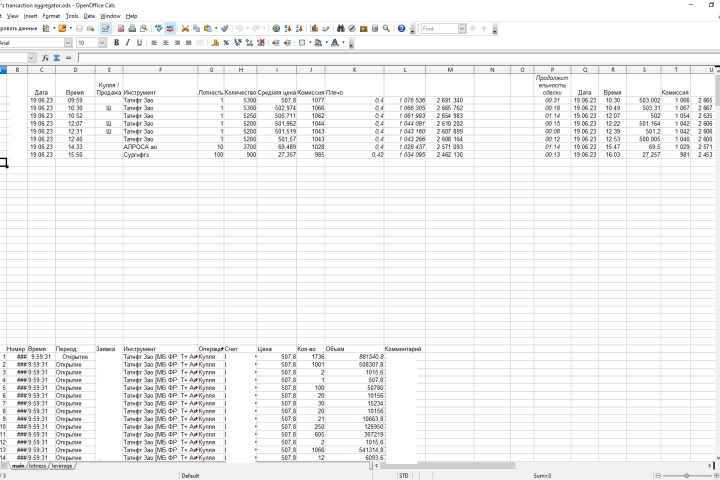Open the Navigator compass icon
720x480 pixels.
point(352,28)
